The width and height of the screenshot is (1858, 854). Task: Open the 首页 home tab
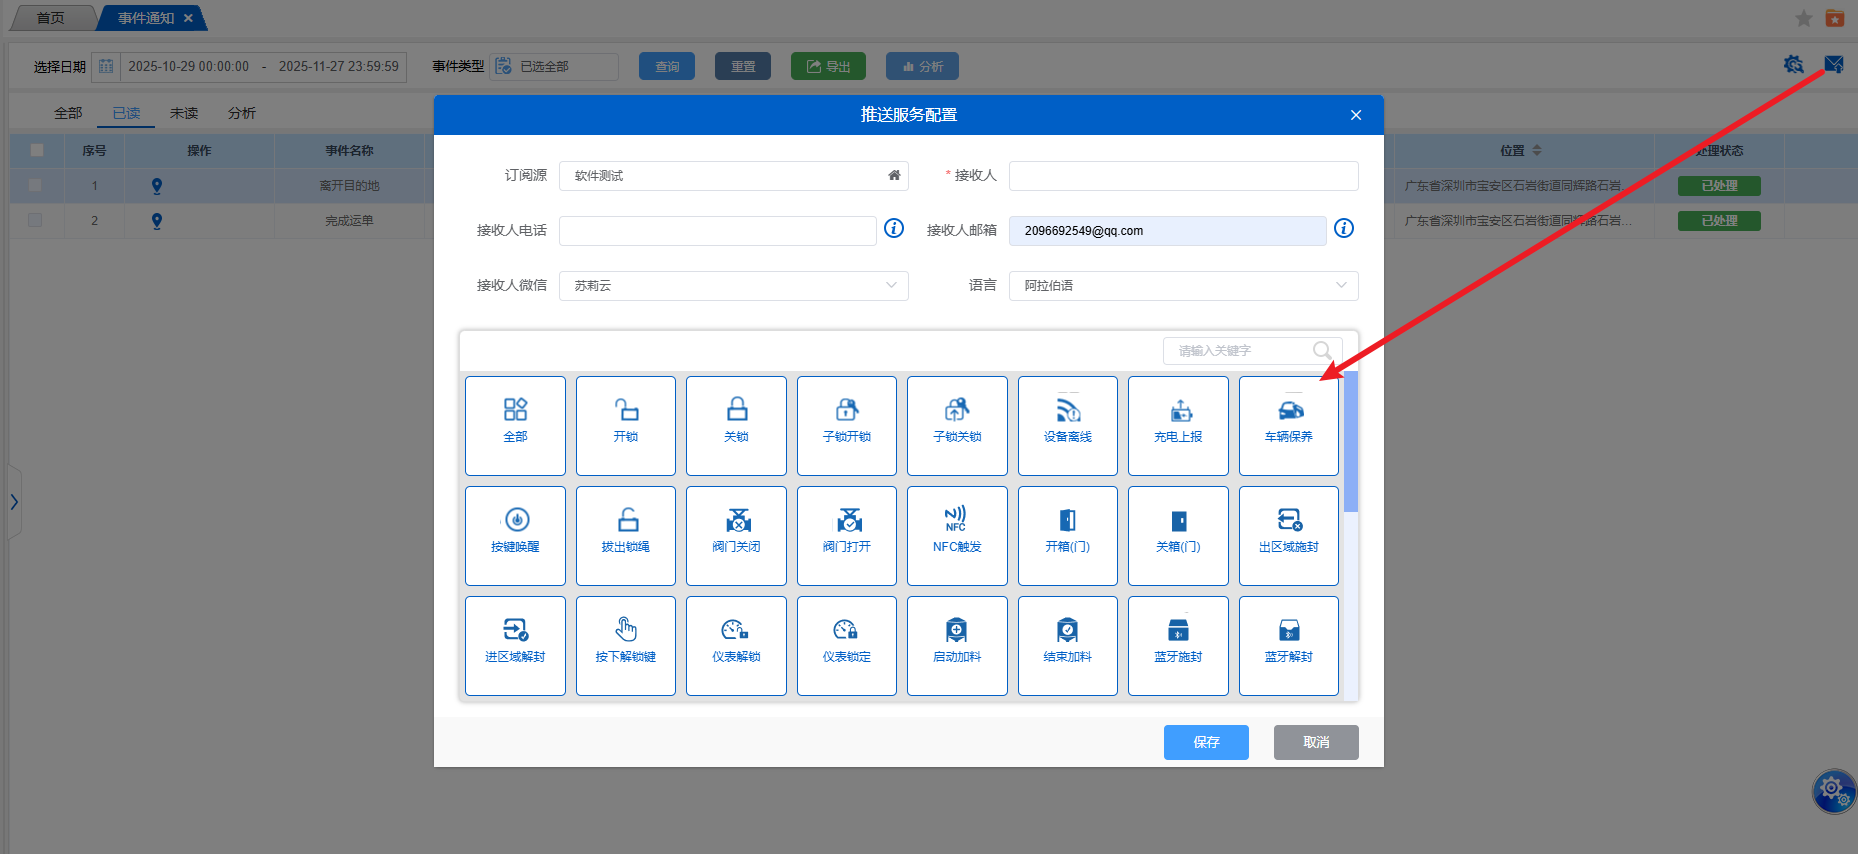click(50, 18)
